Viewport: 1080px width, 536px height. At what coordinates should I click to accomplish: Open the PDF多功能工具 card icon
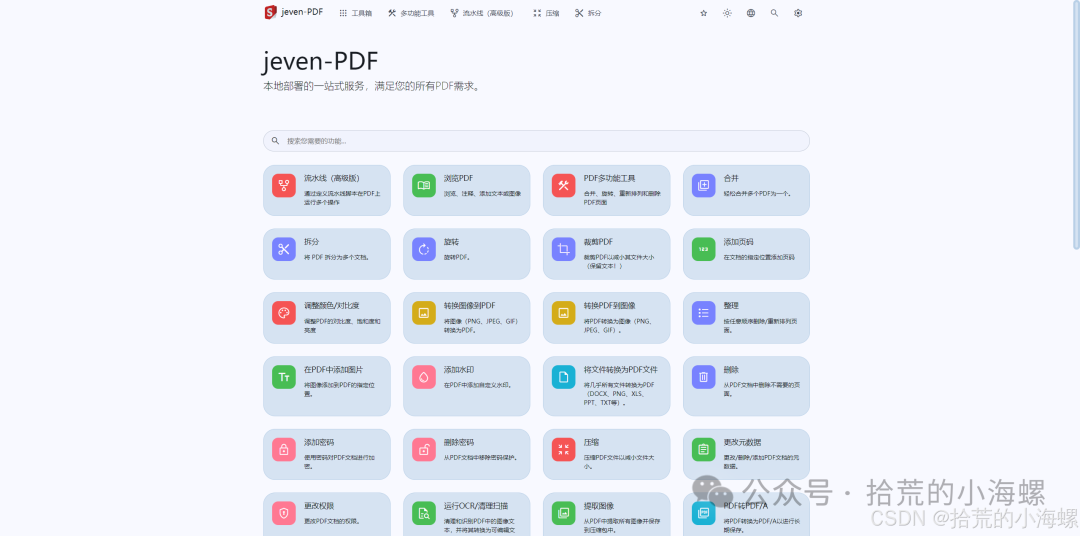pyautogui.click(x=563, y=186)
